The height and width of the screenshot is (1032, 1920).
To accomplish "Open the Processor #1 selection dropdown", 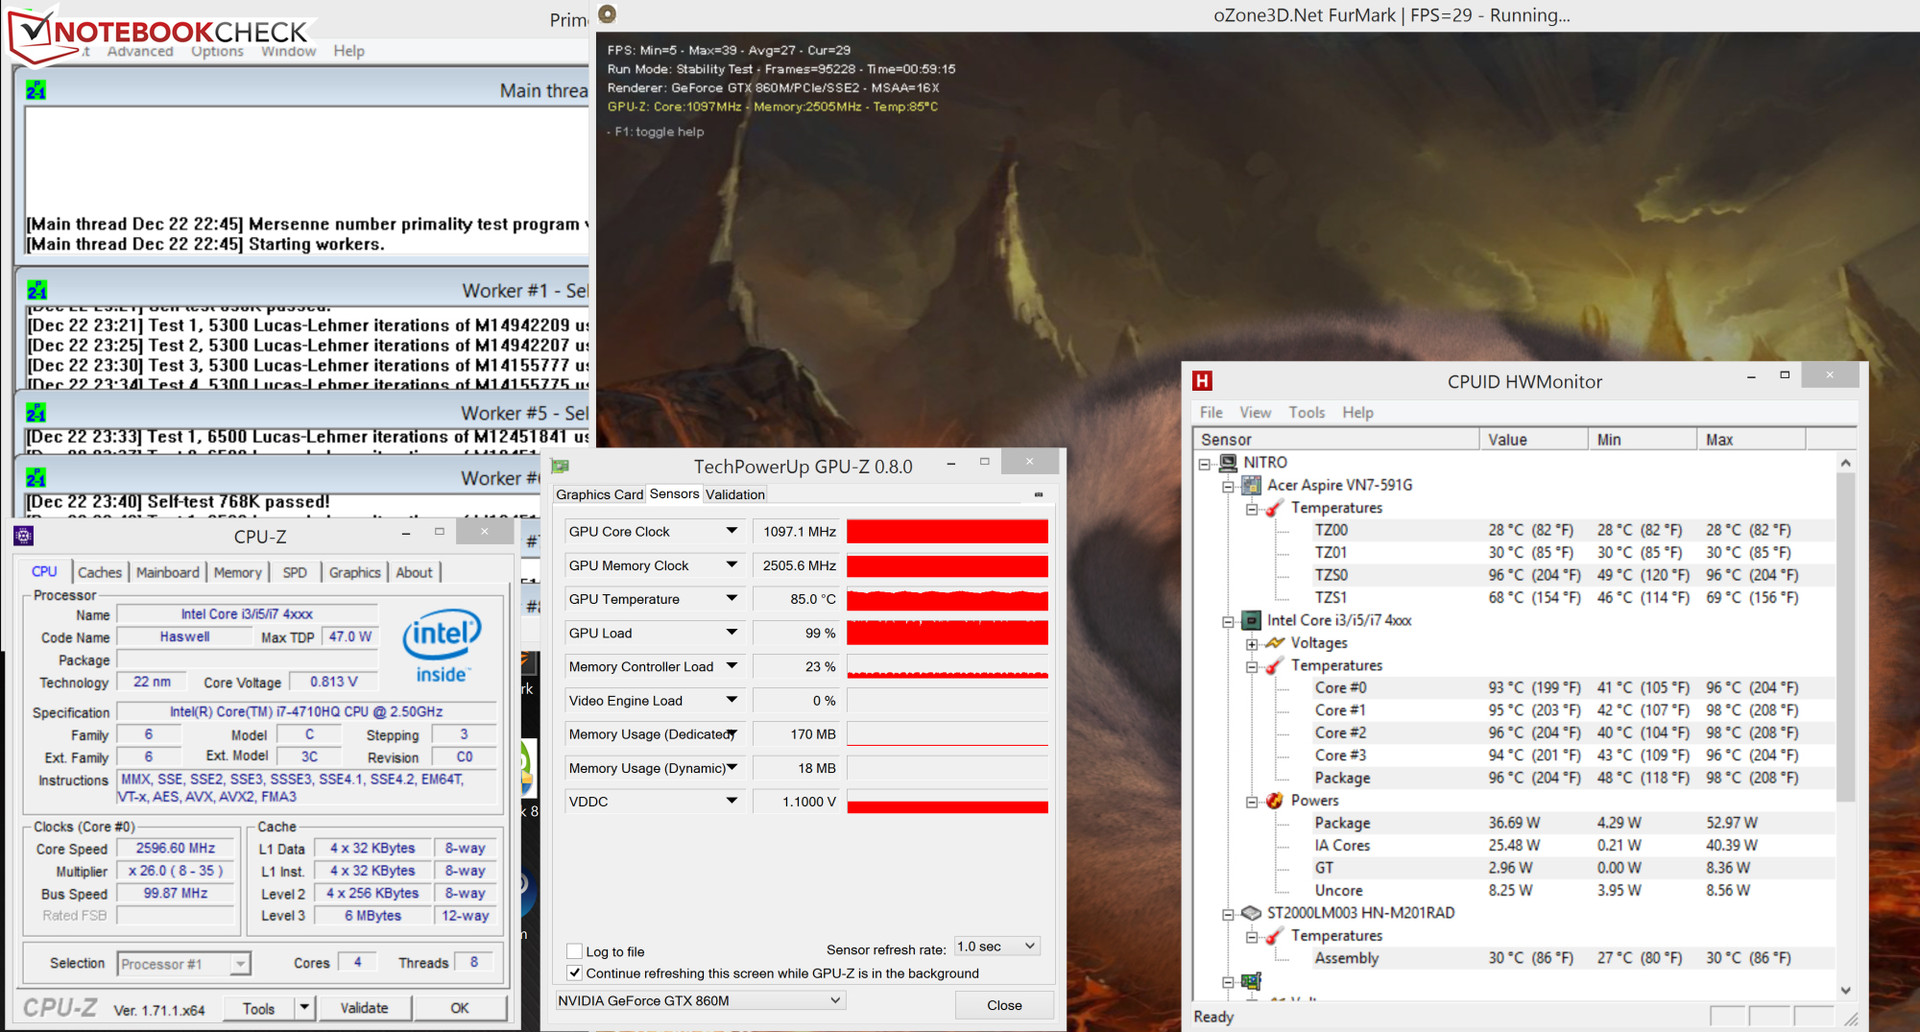I will (184, 964).
